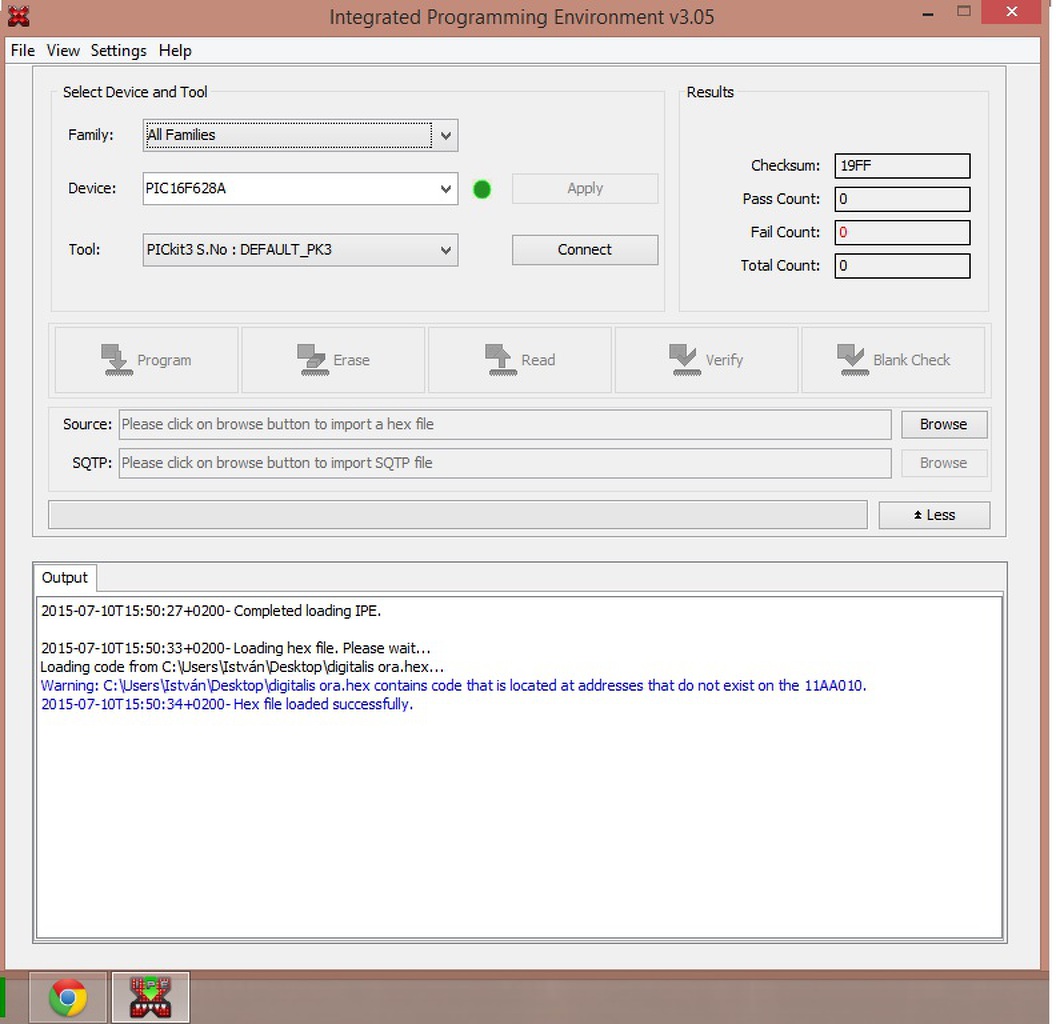
Task: Click the Apply button
Action: (585, 189)
